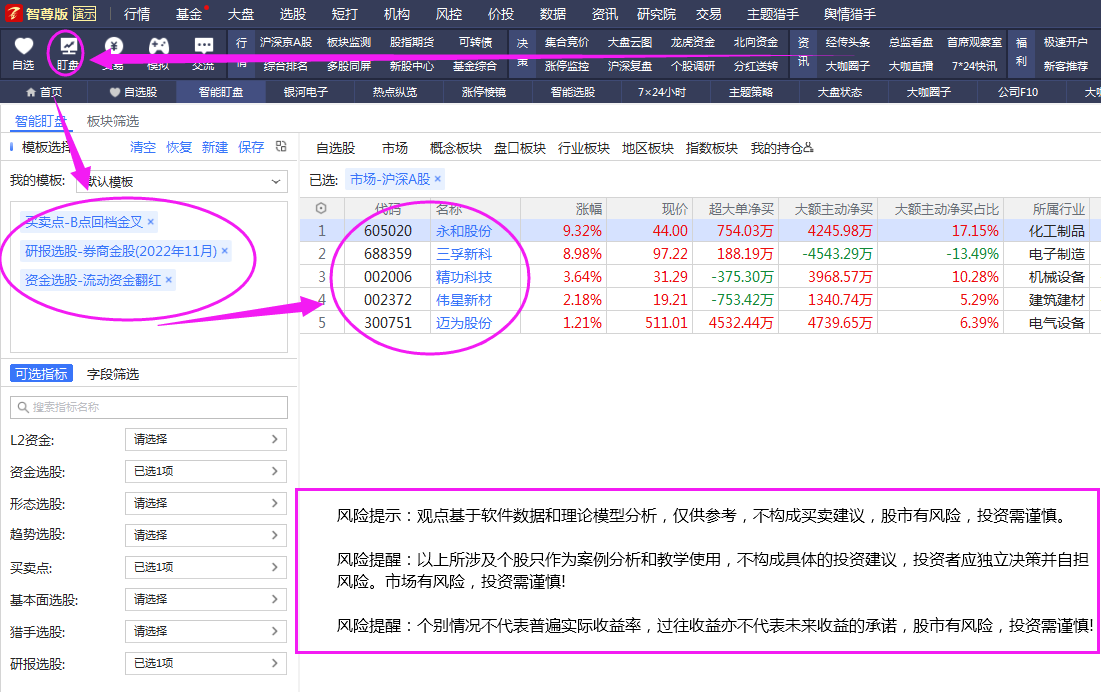Remove the 买卖点-B点回档金叉 condition tag

(x=150, y=222)
